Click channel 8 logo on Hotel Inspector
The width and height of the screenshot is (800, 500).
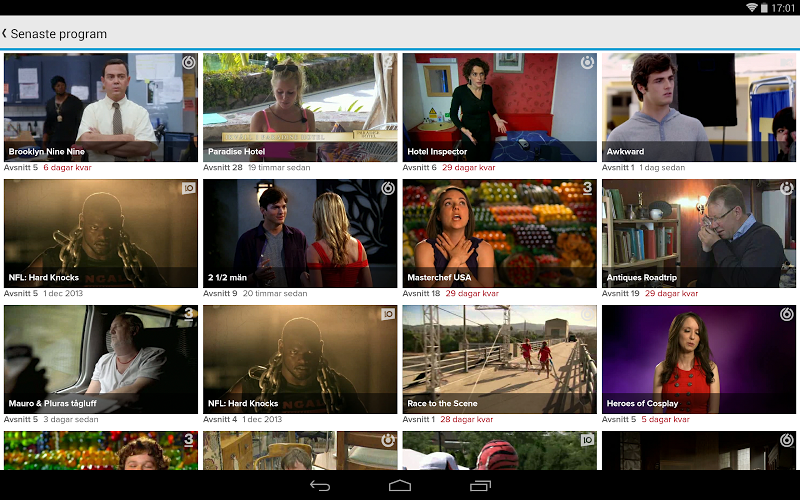587,62
